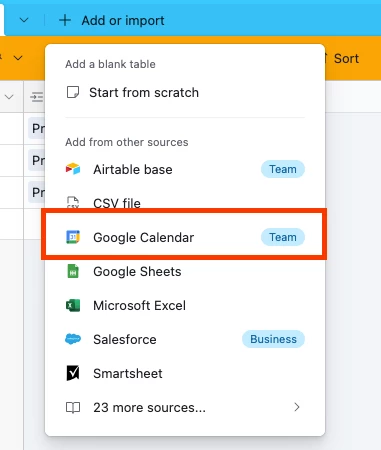Click the Team badge on Airtable base

(x=283, y=169)
